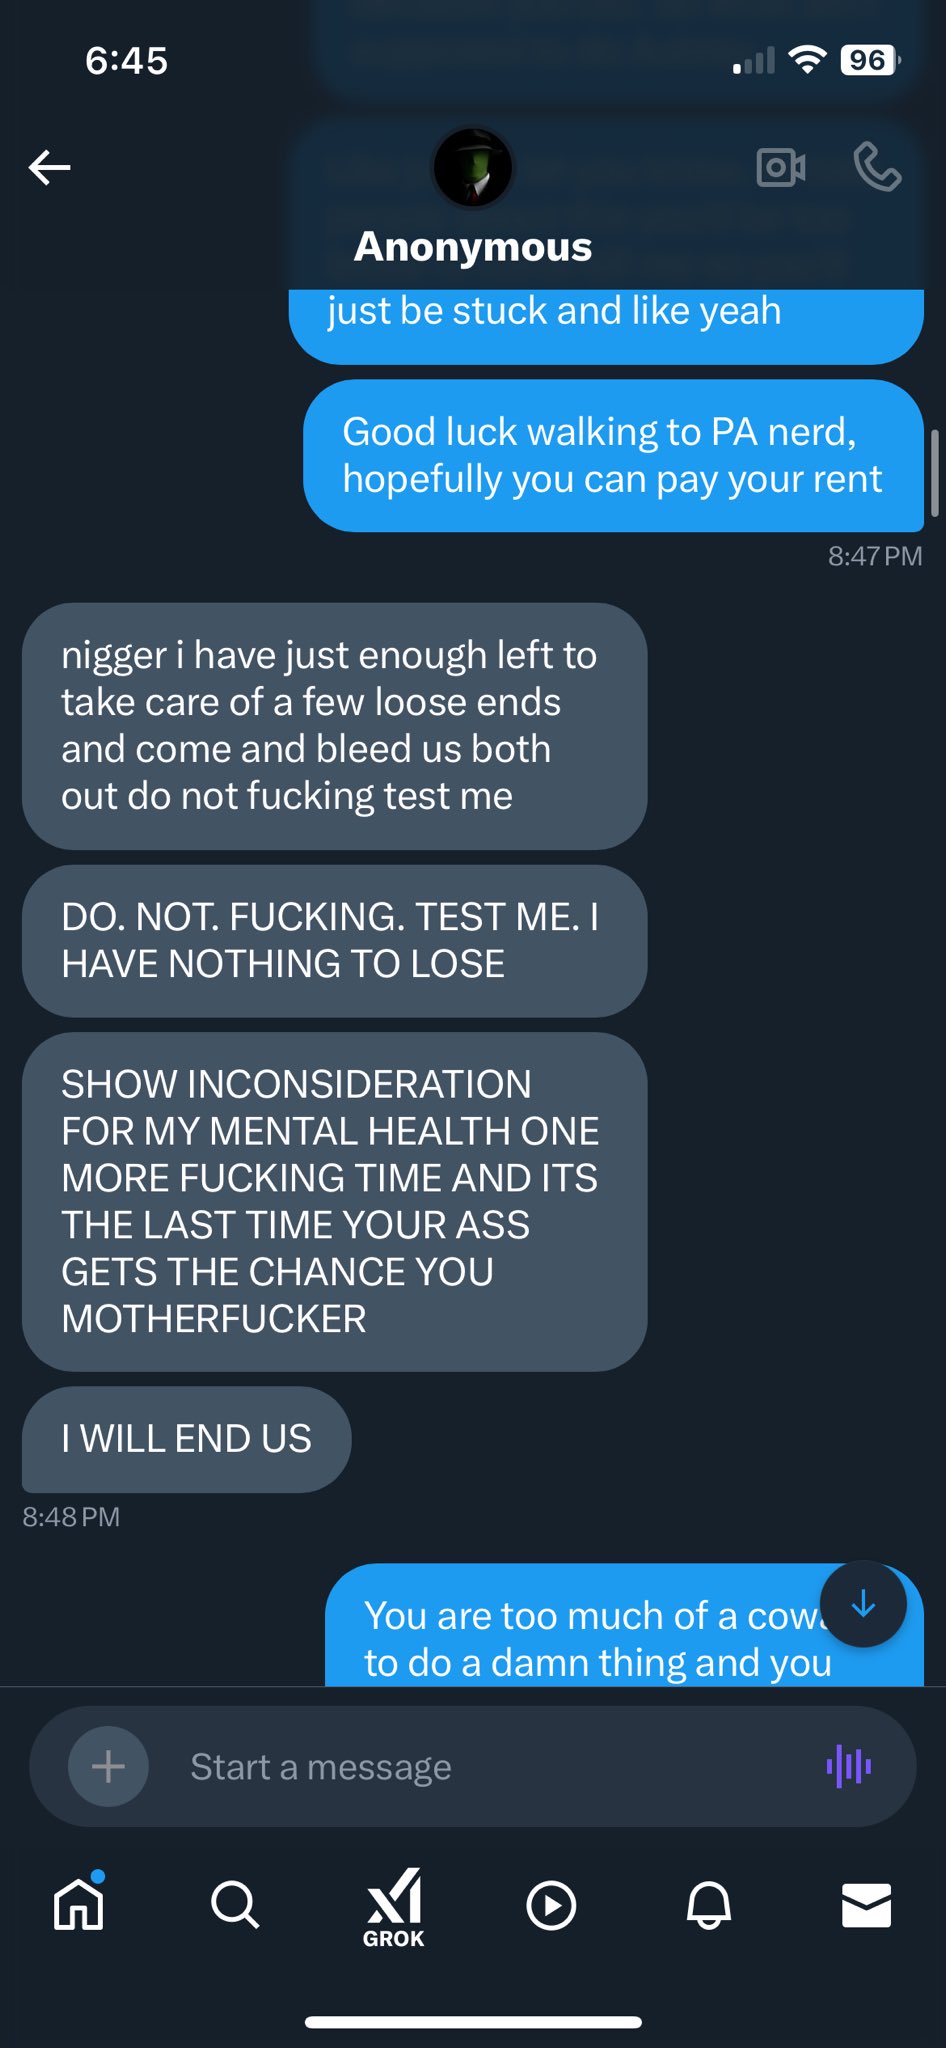Tap the 'DO. NOT. FUCKING. TEST ME.' bubble

click(x=334, y=941)
